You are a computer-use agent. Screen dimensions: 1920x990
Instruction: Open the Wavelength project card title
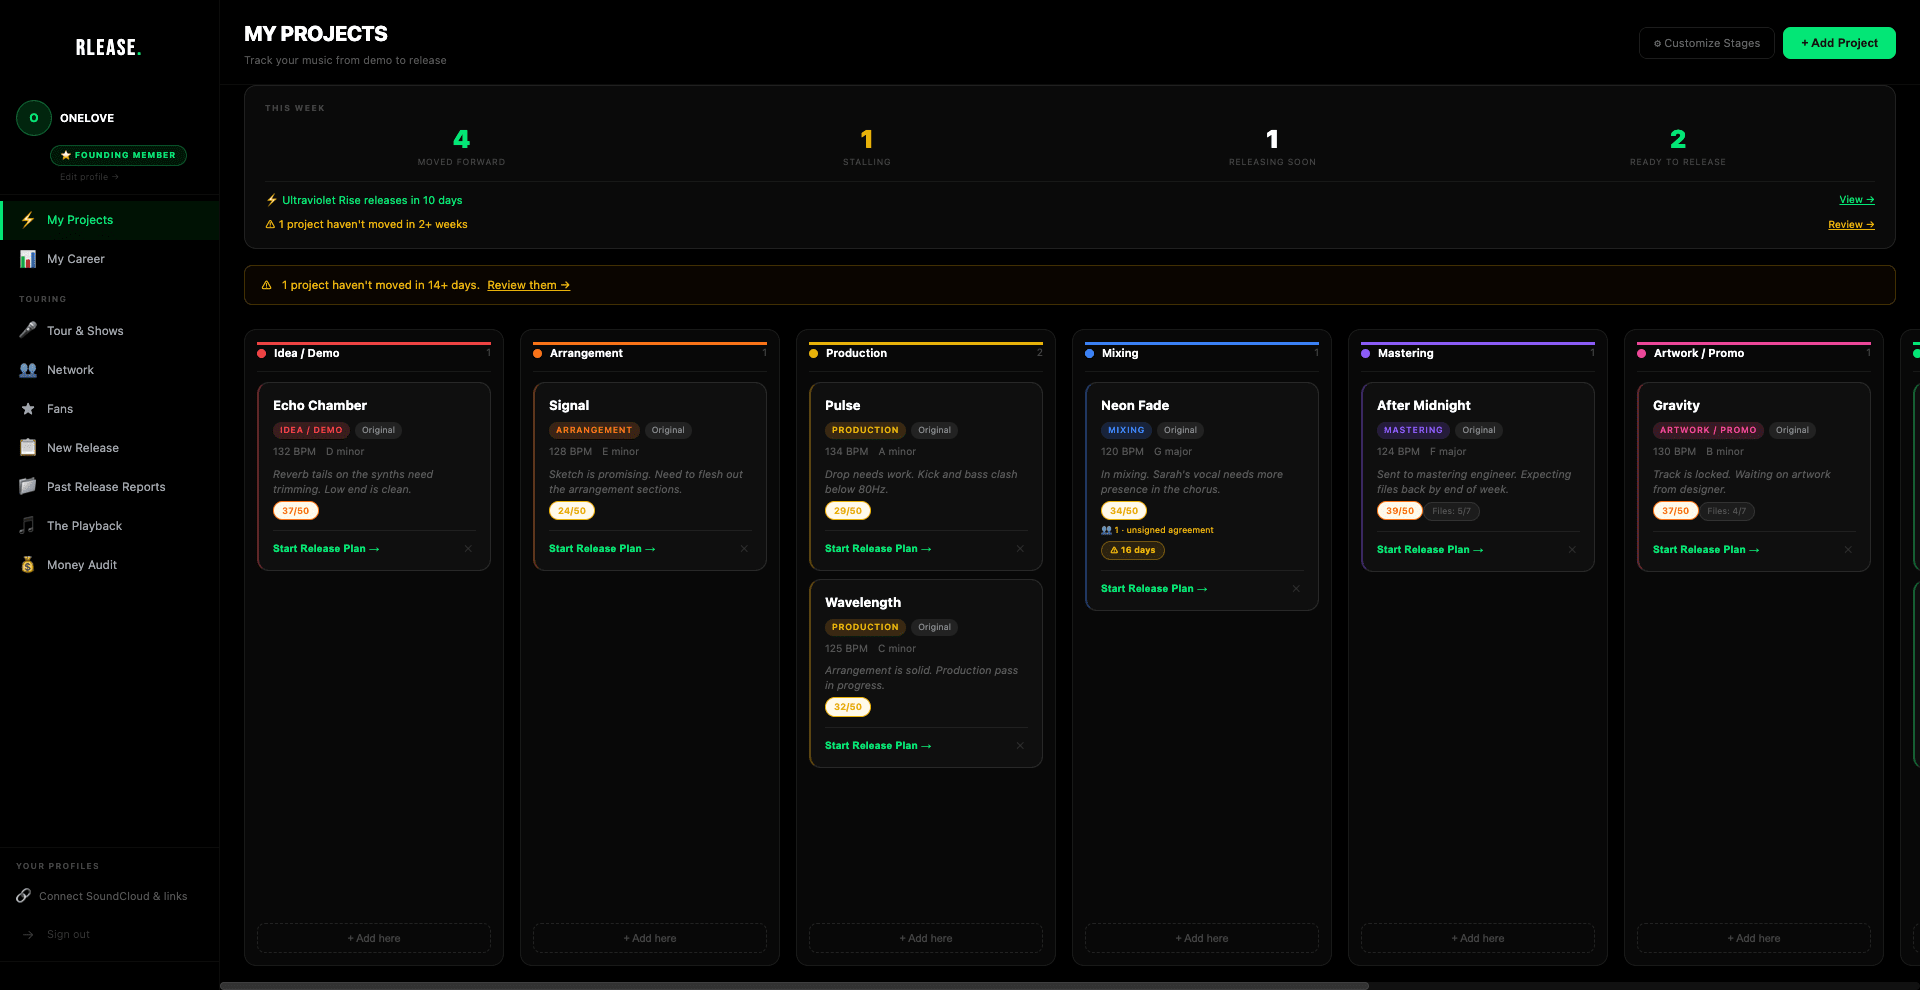coord(863,603)
